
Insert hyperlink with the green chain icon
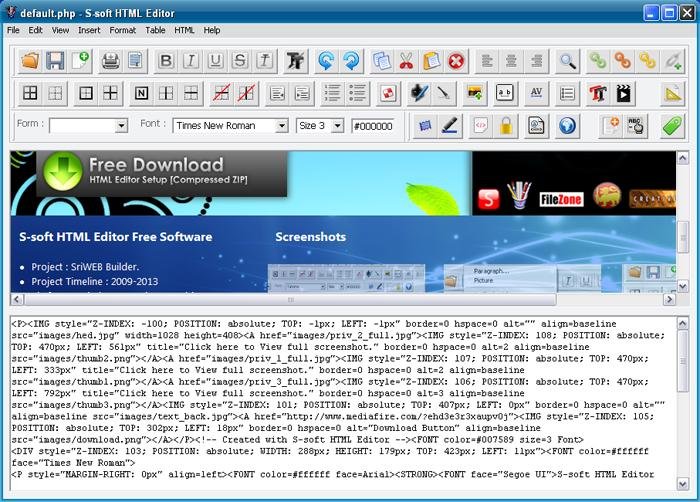click(597, 60)
